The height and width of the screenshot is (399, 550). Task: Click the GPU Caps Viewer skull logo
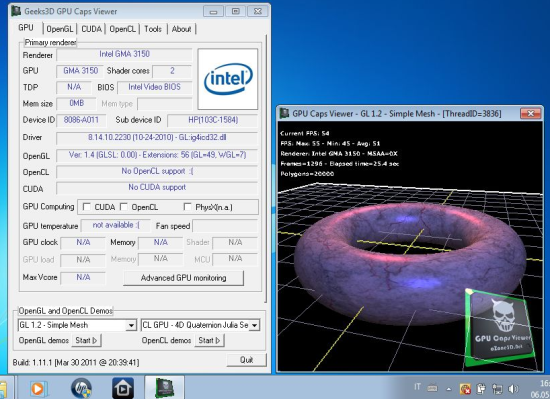pos(501,328)
